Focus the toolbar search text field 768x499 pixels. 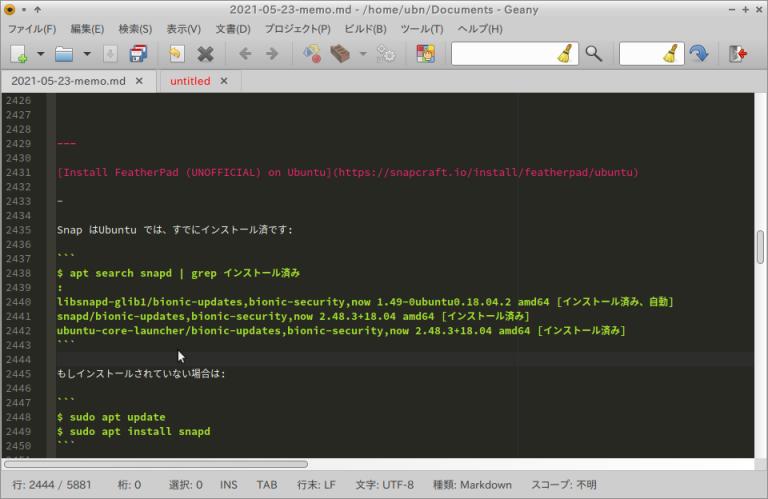[x=504, y=54]
